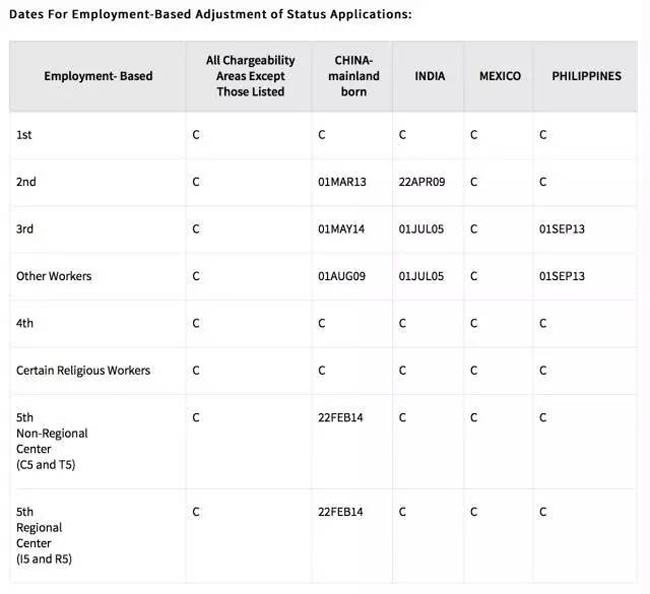This screenshot has height=594, width=650.
Task: Click the 01MAY14 date in the 3rd row
Action: [x=342, y=229]
